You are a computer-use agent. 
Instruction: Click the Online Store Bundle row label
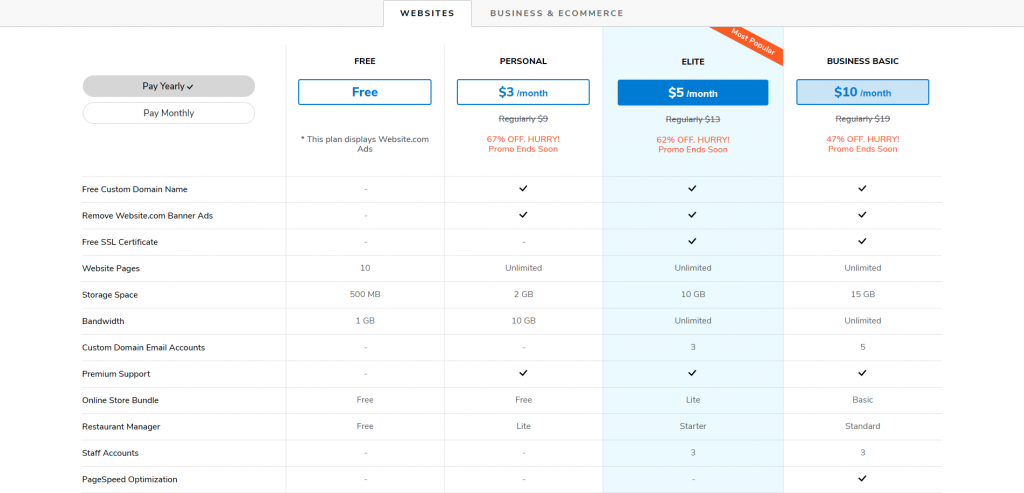pyautogui.click(x=121, y=400)
